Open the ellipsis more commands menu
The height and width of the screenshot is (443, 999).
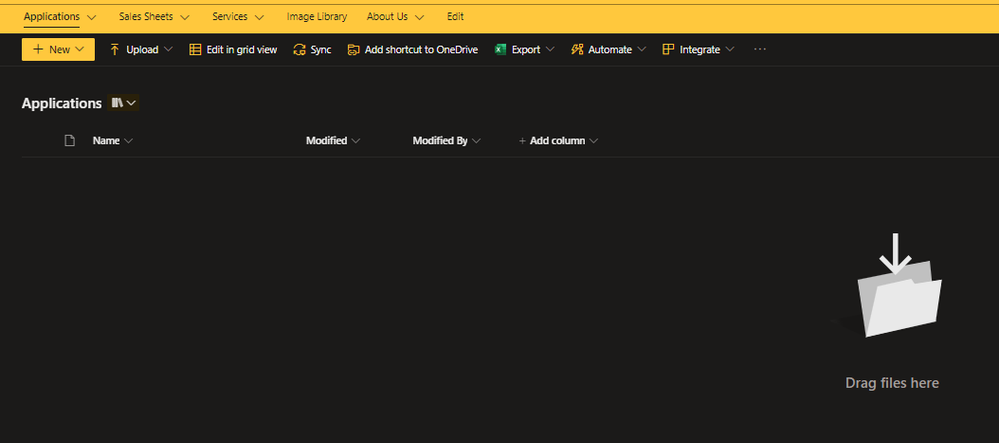tap(759, 49)
